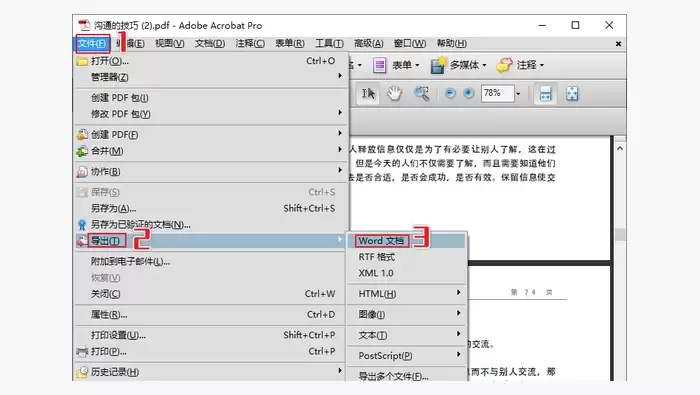
Task: Click the certificate ribbon icon beside 另存为已验证的文档
Action: 82,225
